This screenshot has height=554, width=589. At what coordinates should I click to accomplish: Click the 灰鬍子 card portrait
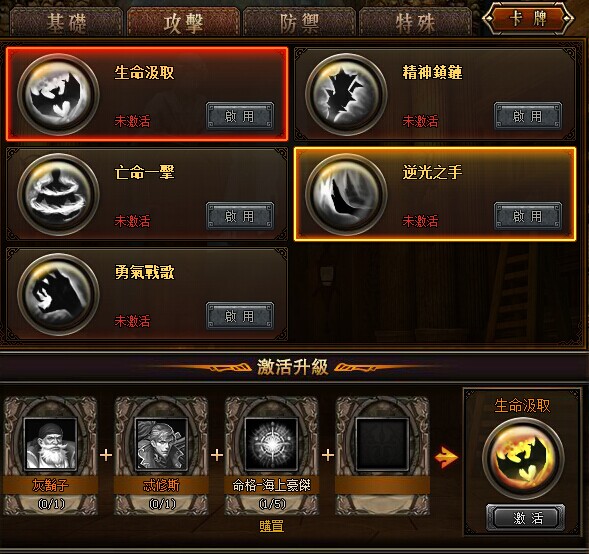pyautogui.click(x=50, y=444)
